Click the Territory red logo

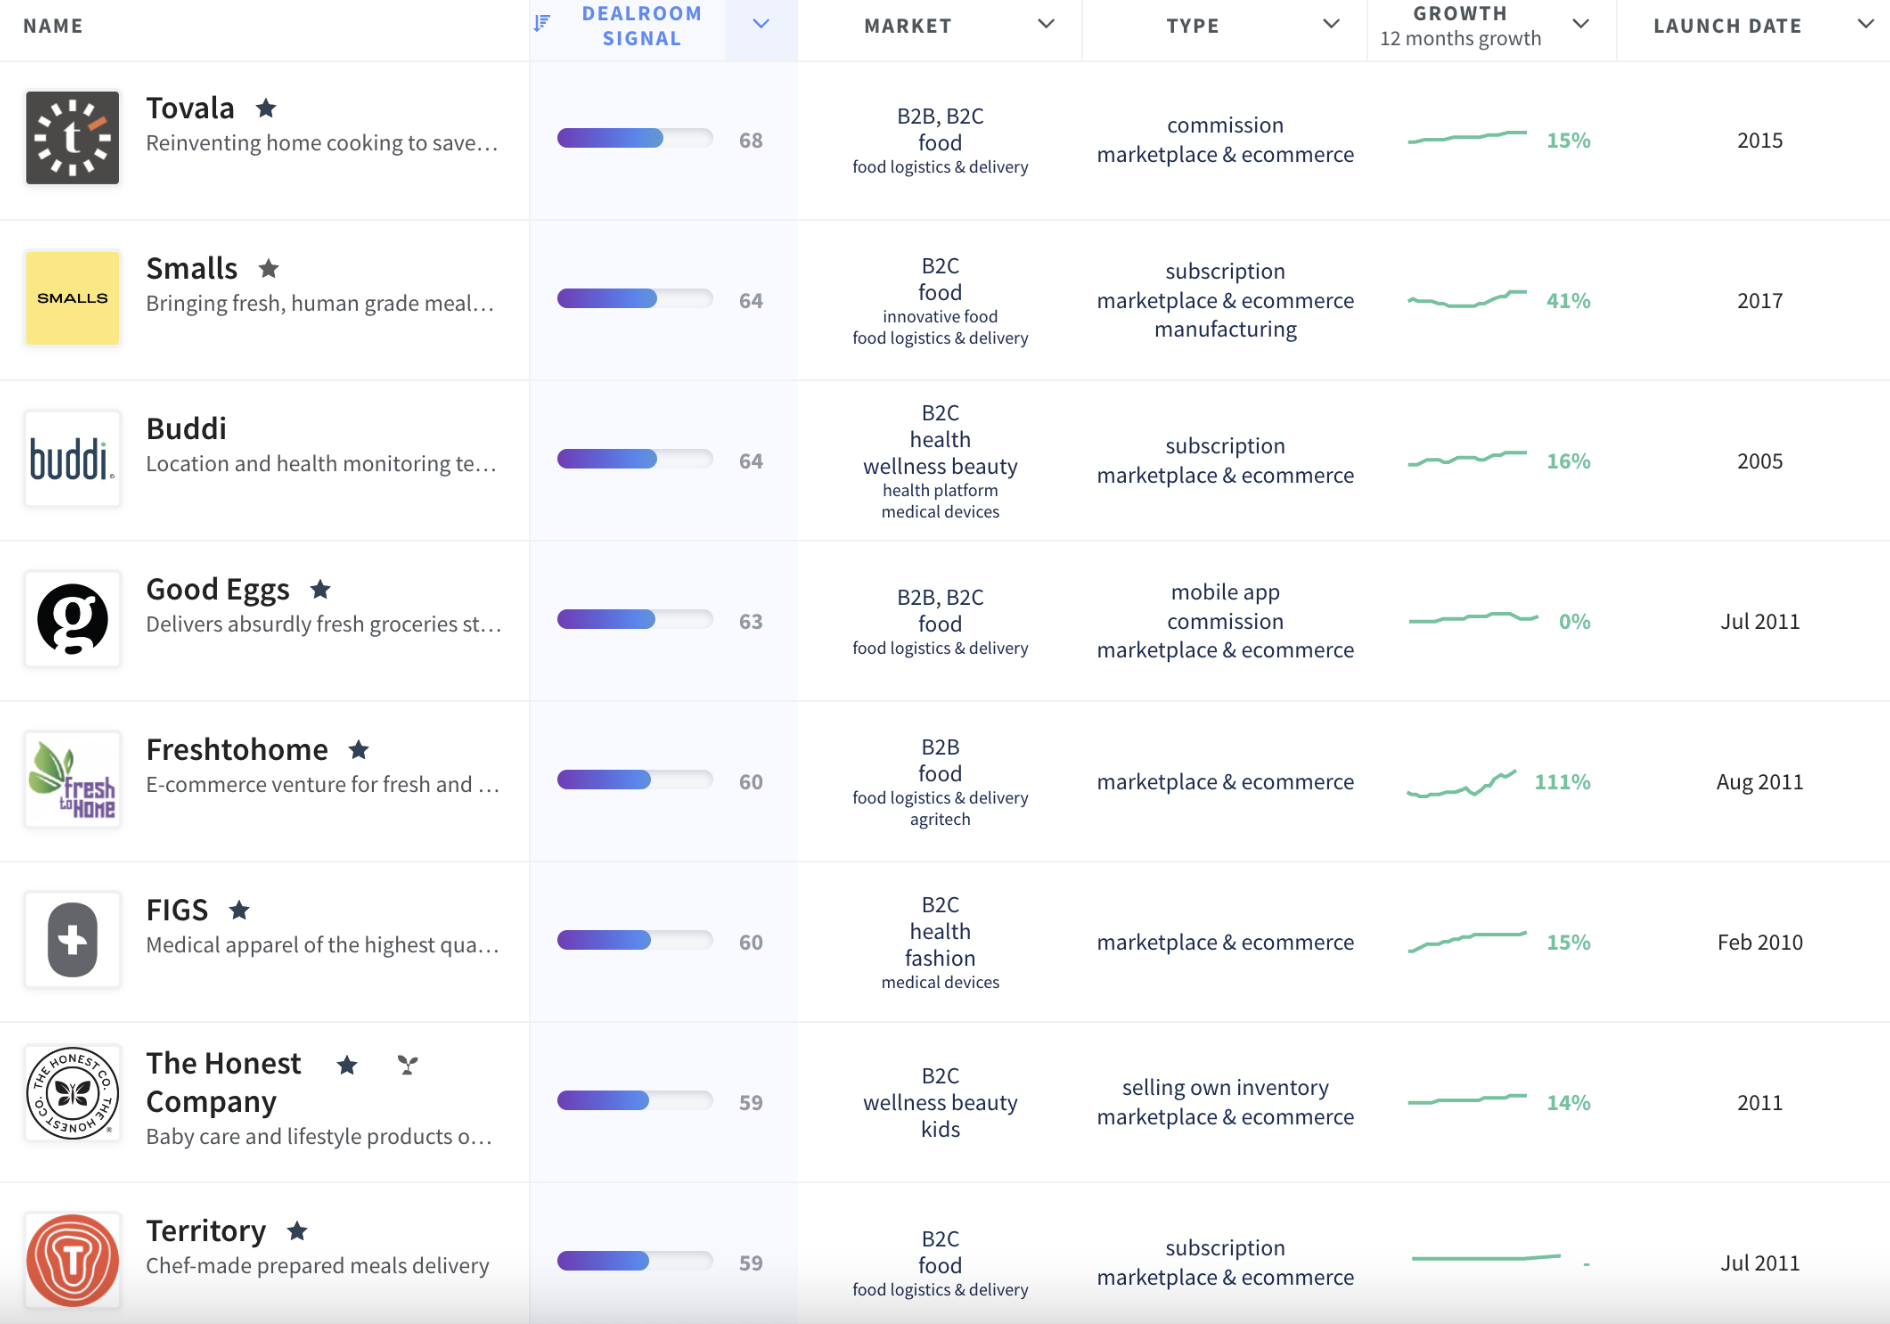[x=72, y=1260]
